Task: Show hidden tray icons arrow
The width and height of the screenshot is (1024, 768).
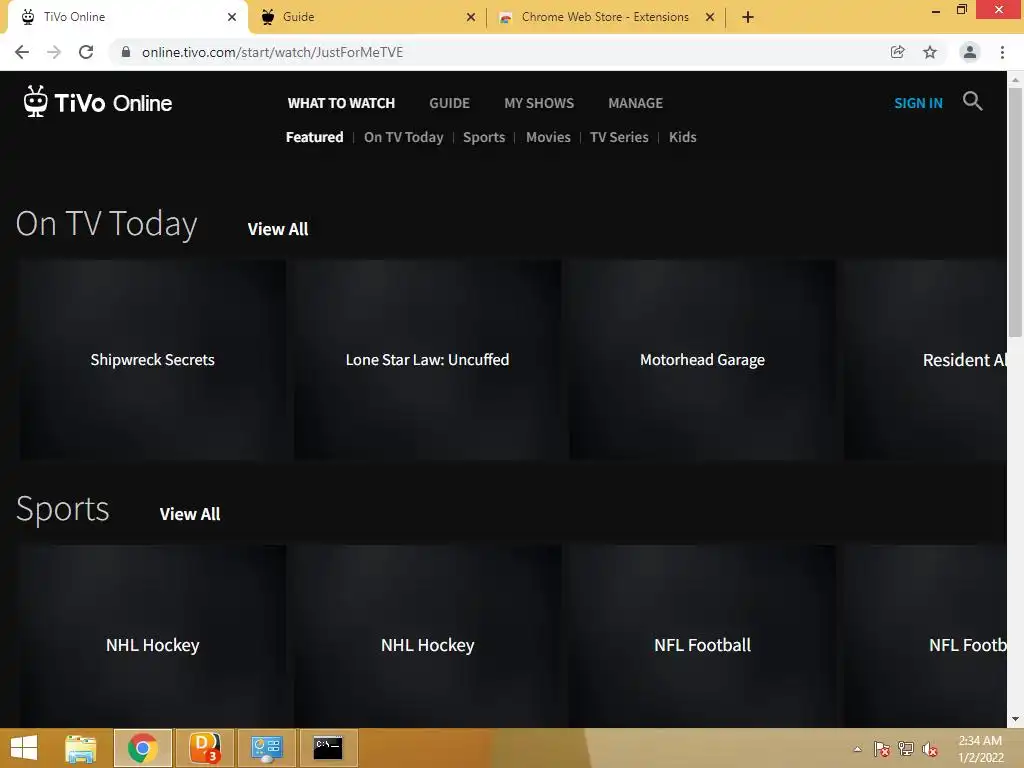Action: tap(857, 749)
